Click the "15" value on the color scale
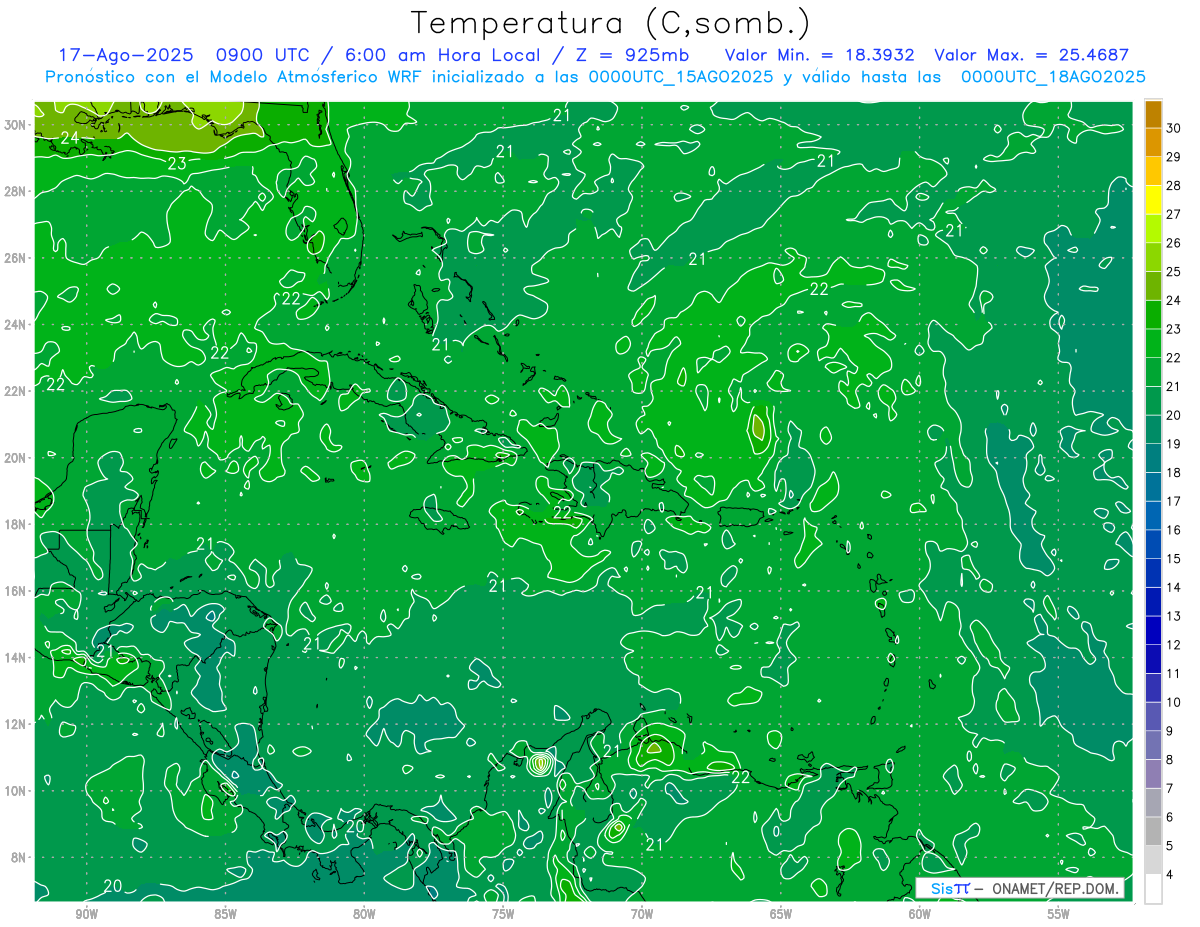1200x927 pixels. coord(1174,558)
